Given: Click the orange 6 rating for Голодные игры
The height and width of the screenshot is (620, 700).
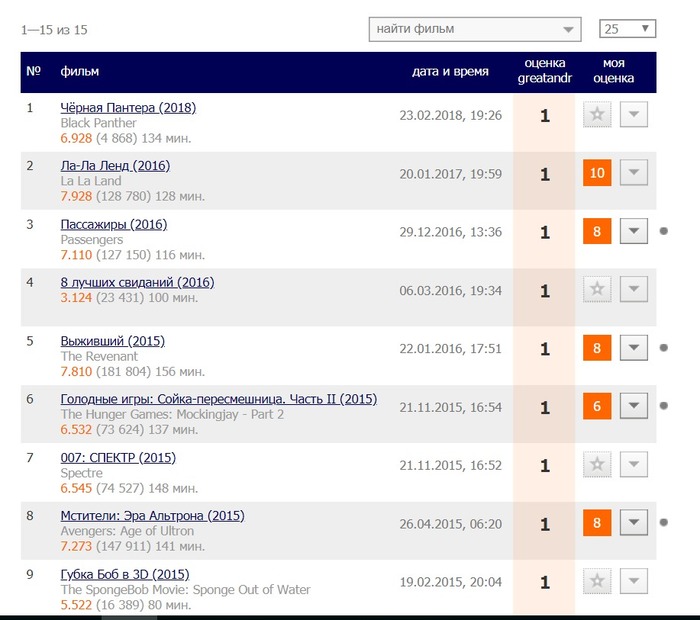Looking at the screenshot, I should 597,407.
